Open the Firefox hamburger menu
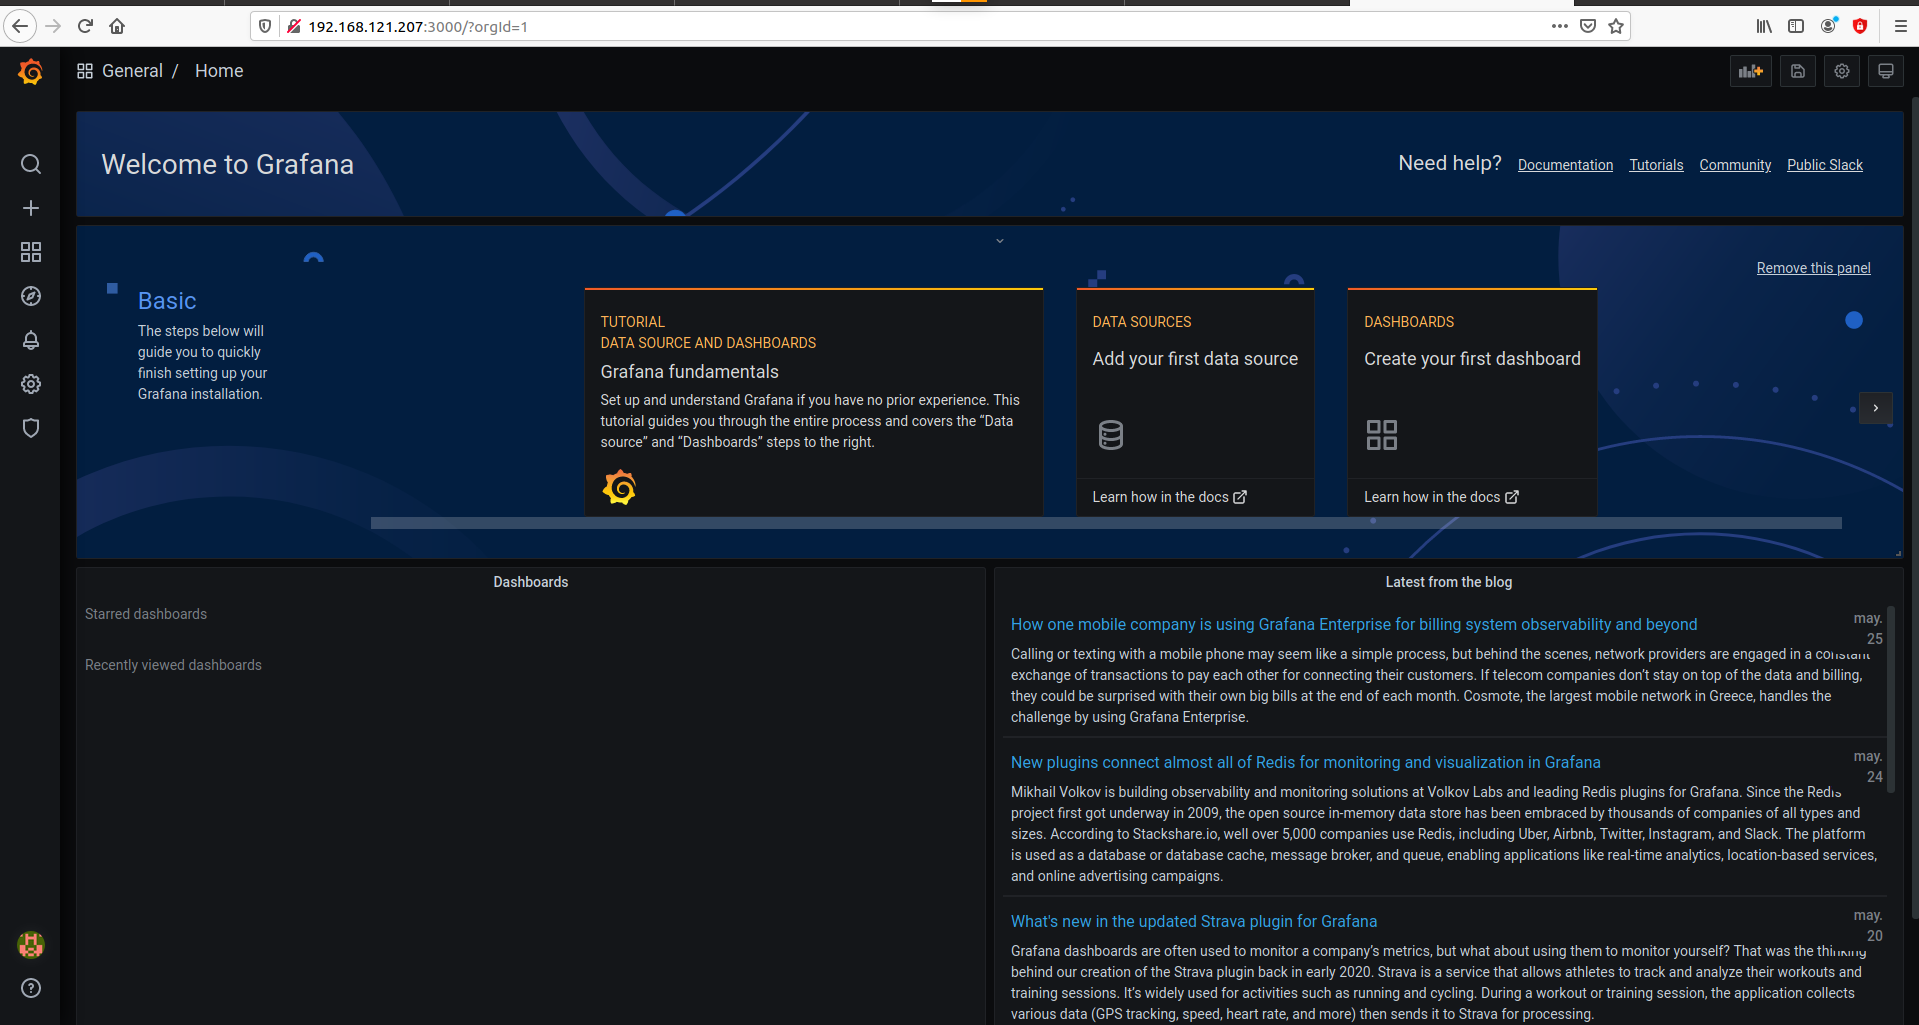 pyautogui.click(x=1901, y=26)
